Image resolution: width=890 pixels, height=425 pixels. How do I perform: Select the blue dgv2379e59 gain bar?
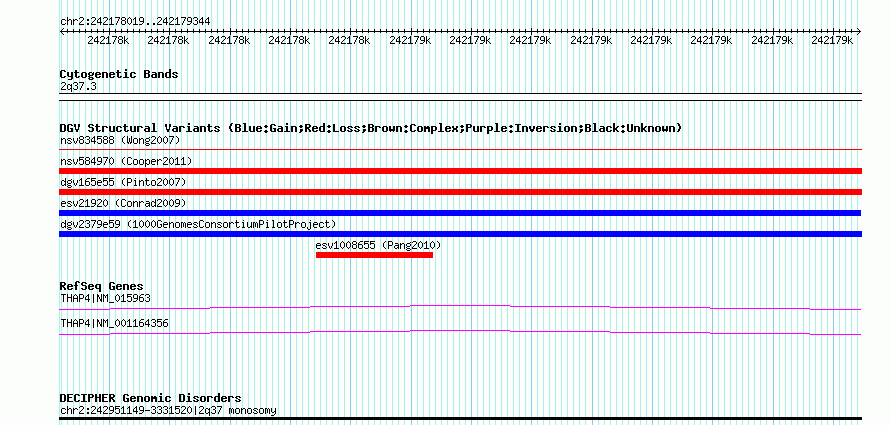(x=460, y=234)
